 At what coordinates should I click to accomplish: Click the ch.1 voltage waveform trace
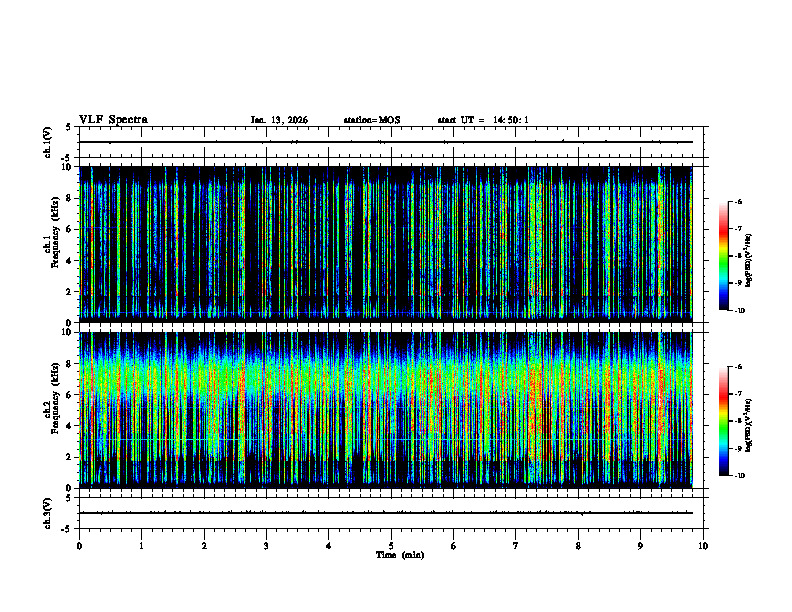click(x=386, y=142)
